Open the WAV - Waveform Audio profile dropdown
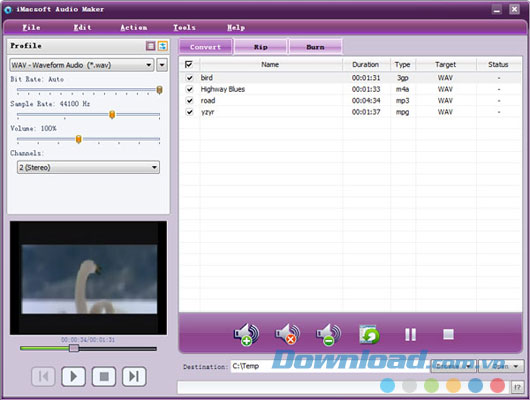 [x=81, y=65]
